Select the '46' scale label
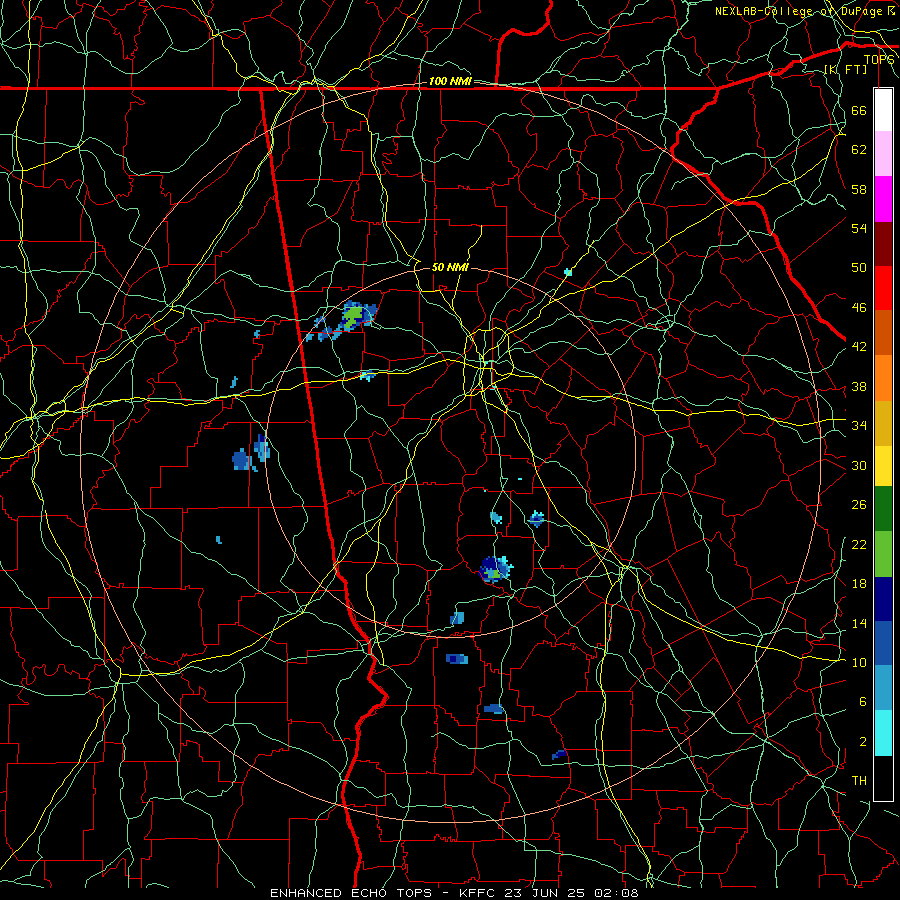The width and height of the screenshot is (900, 900). 859,308
